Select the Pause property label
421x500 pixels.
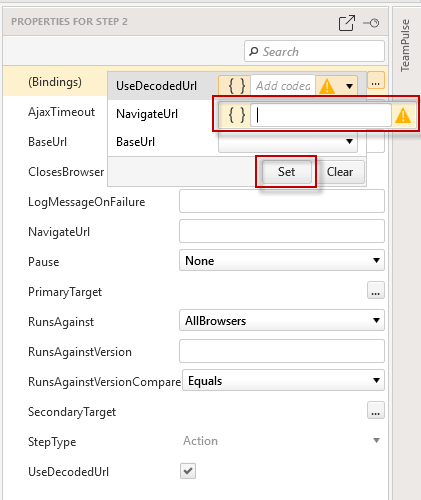click(44, 262)
